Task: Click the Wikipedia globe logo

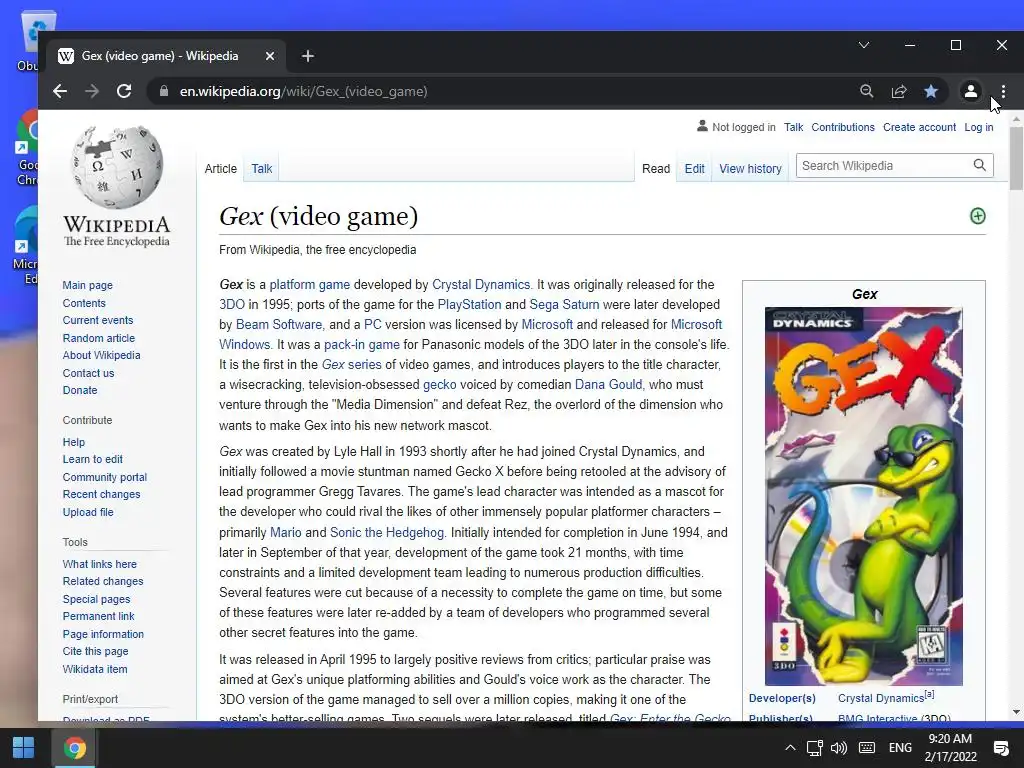Action: (x=117, y=167)
